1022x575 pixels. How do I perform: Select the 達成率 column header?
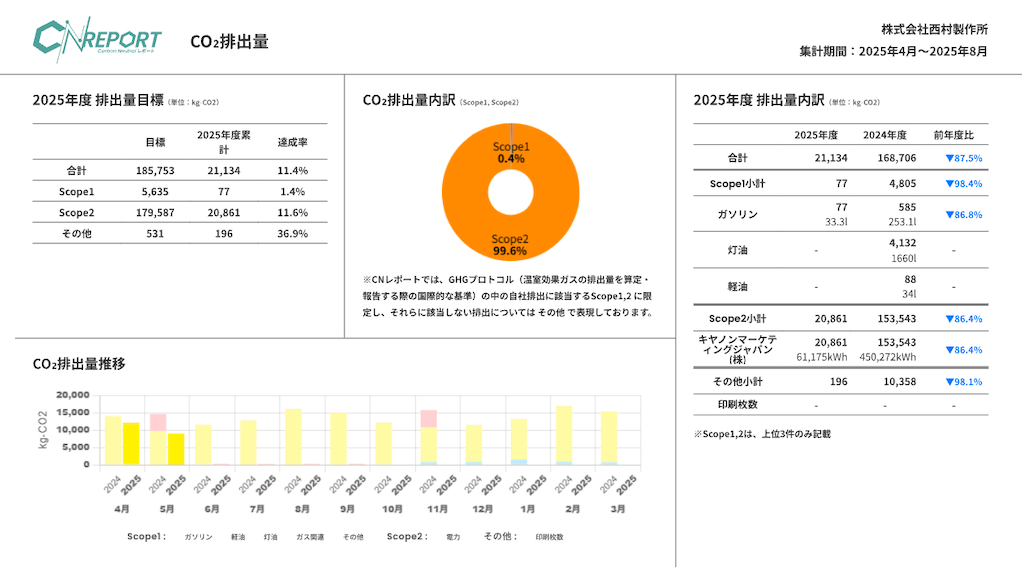point(292,142)
